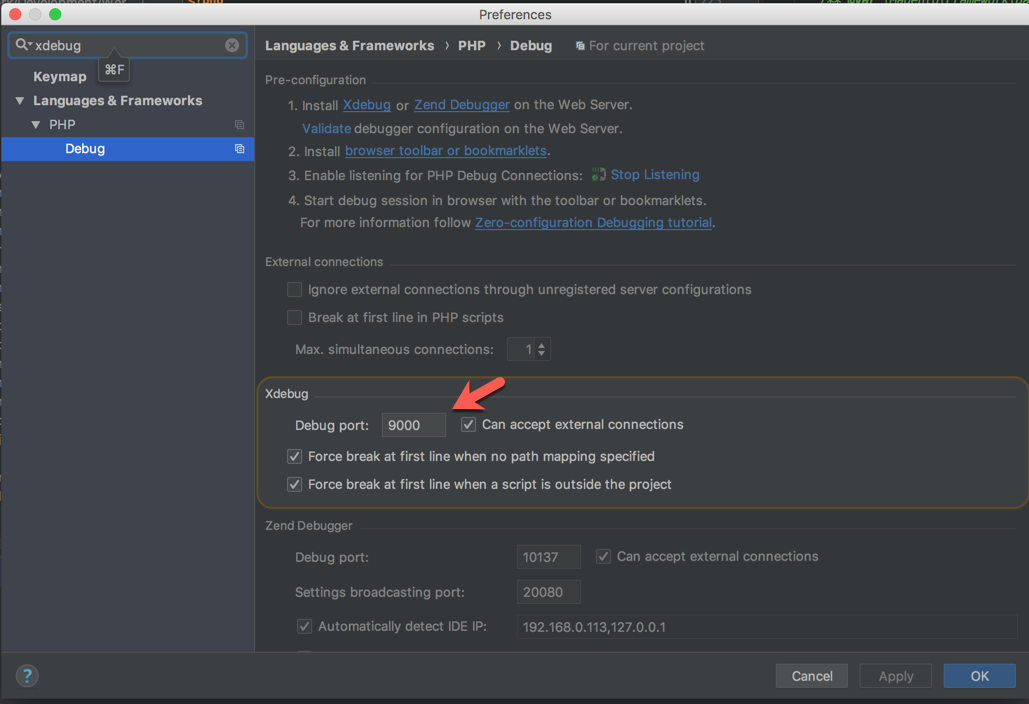Open Zero-configuration Debugging tutorial link
1029x704 pixels.
coord(593,222)
